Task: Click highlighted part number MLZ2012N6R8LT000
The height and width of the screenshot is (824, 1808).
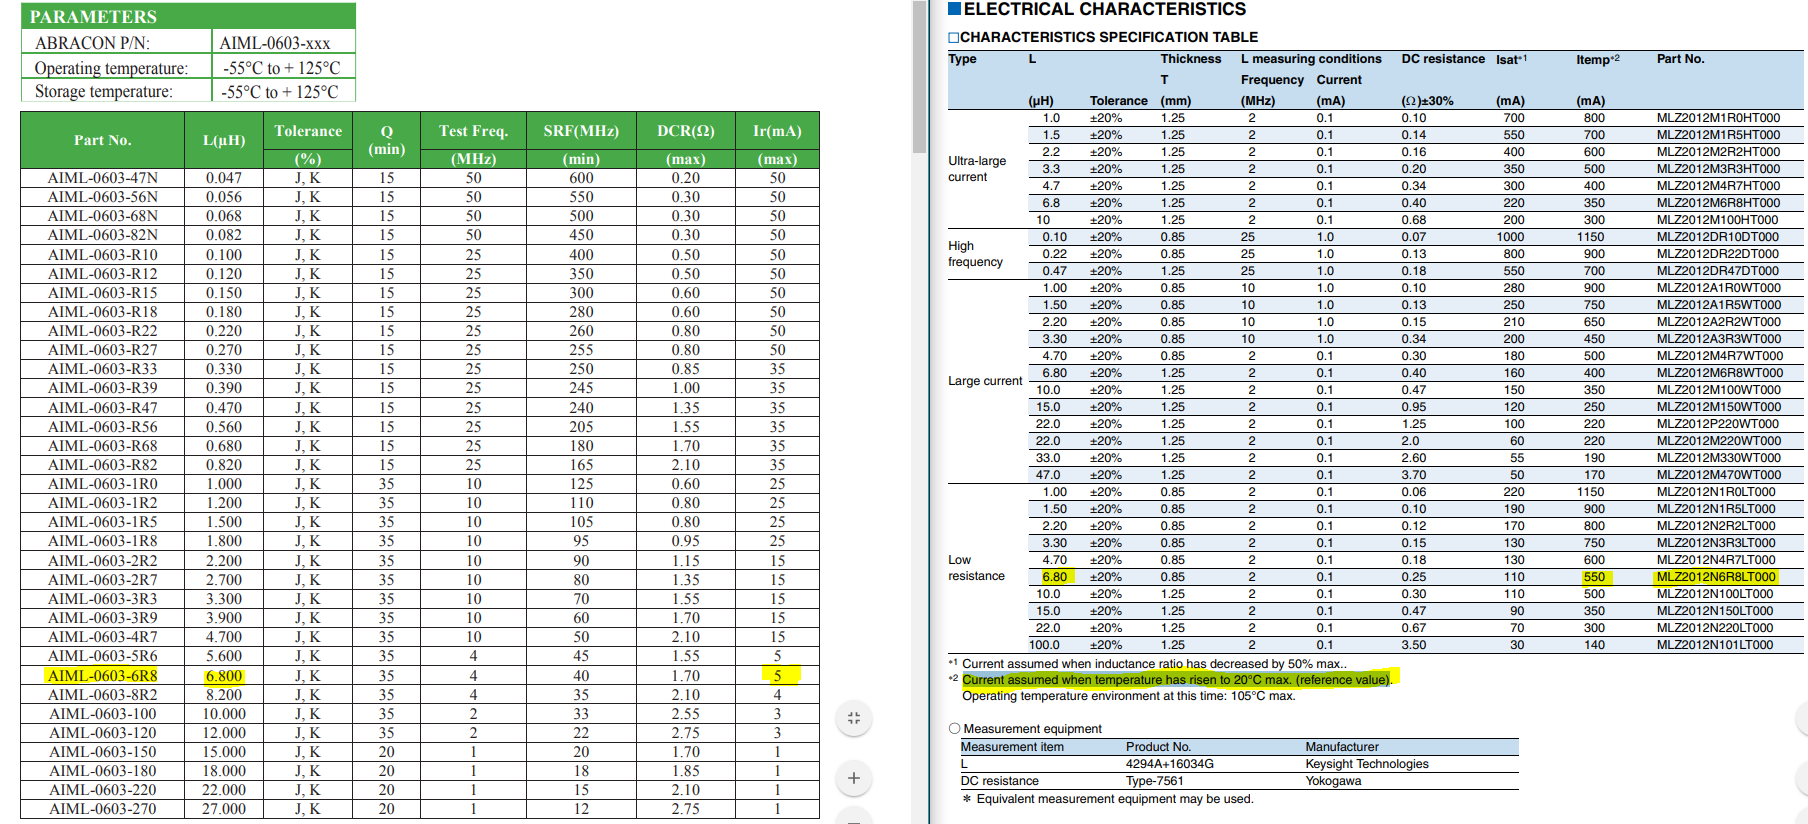Action: 1716,577
